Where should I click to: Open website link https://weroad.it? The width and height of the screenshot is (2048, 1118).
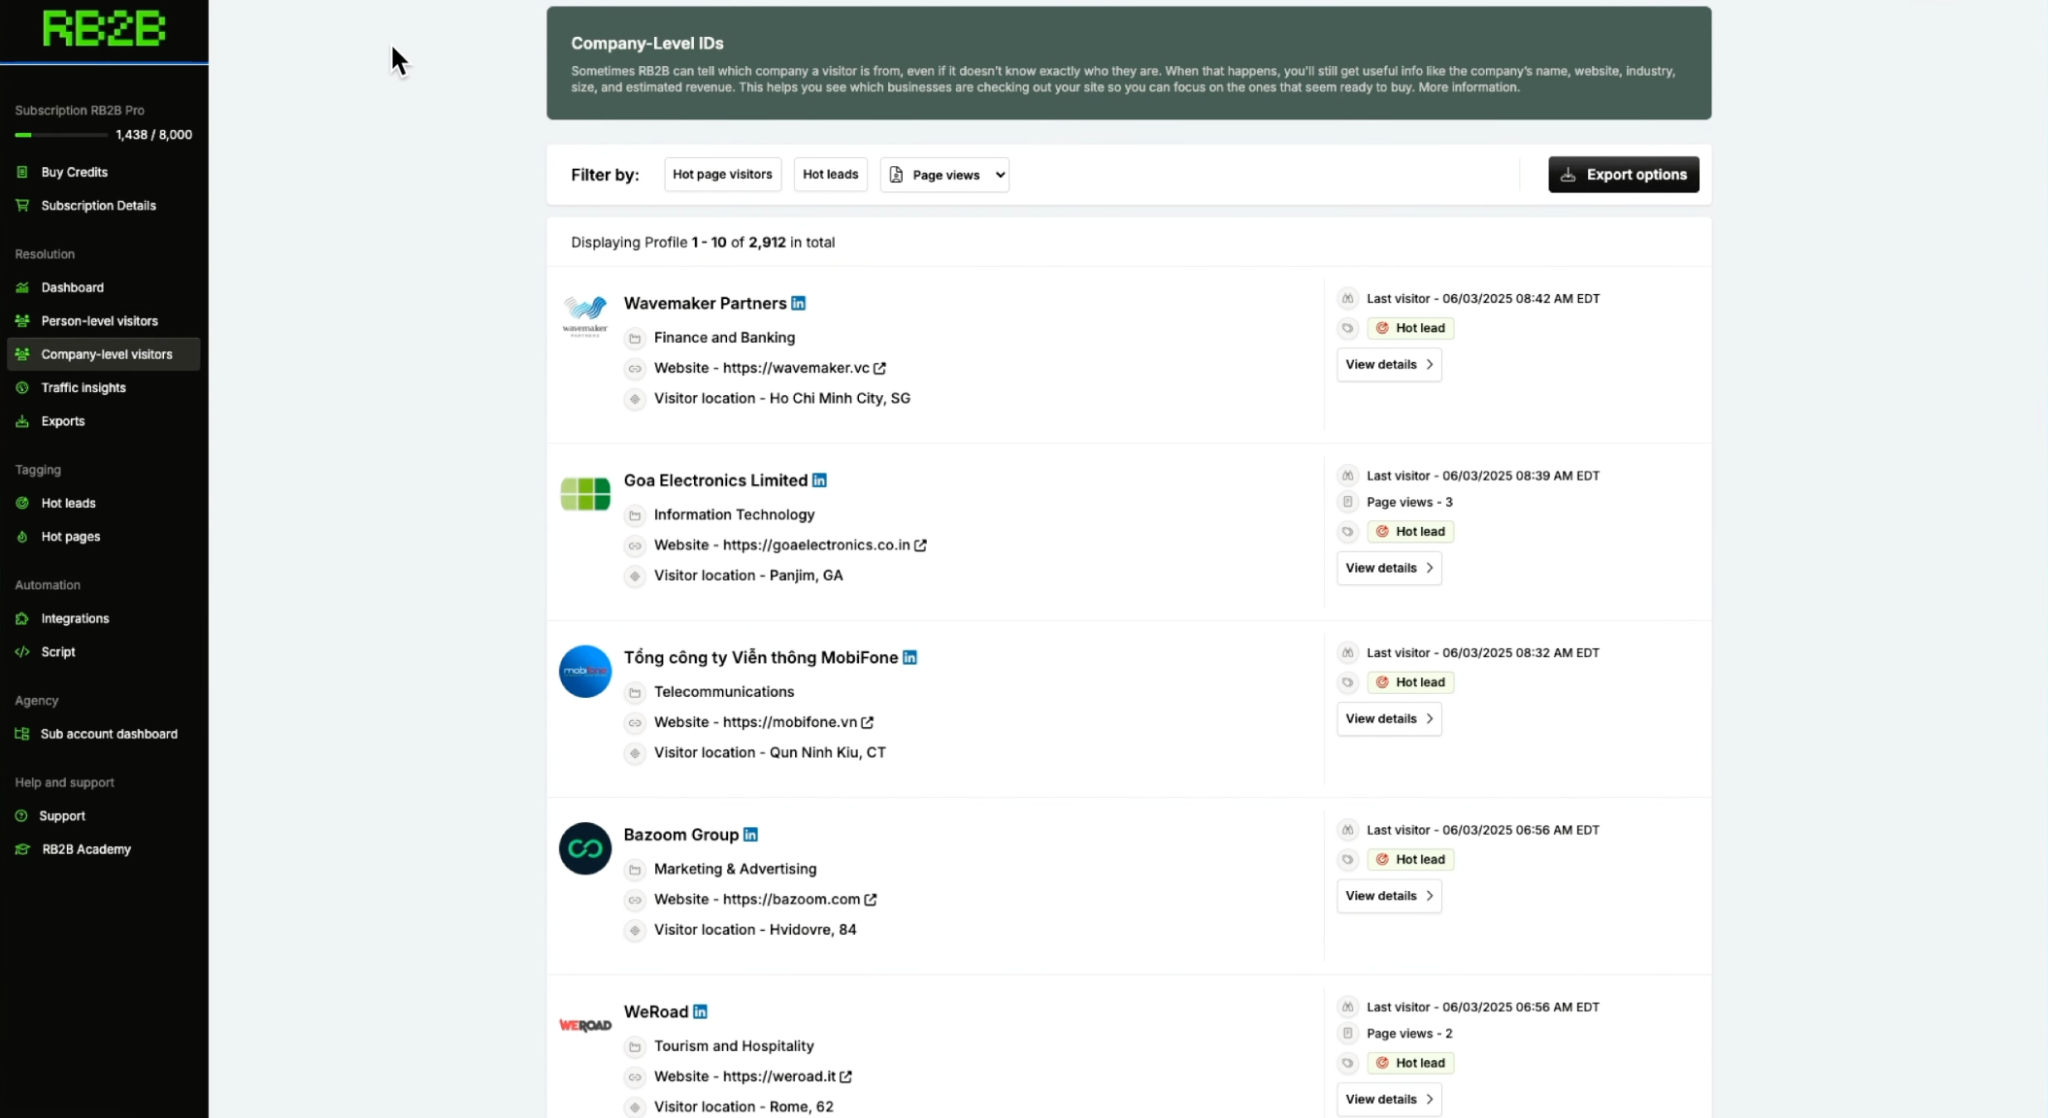point(779,1076)
